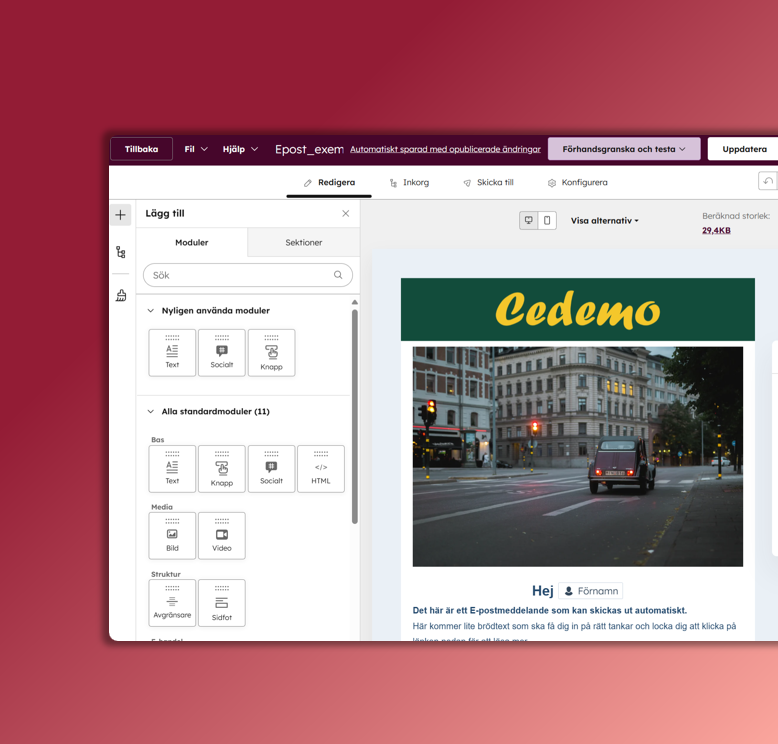Open the design brush sidebar icon
Viewport: 778px width, 744px height.
[x=121, y=295]
